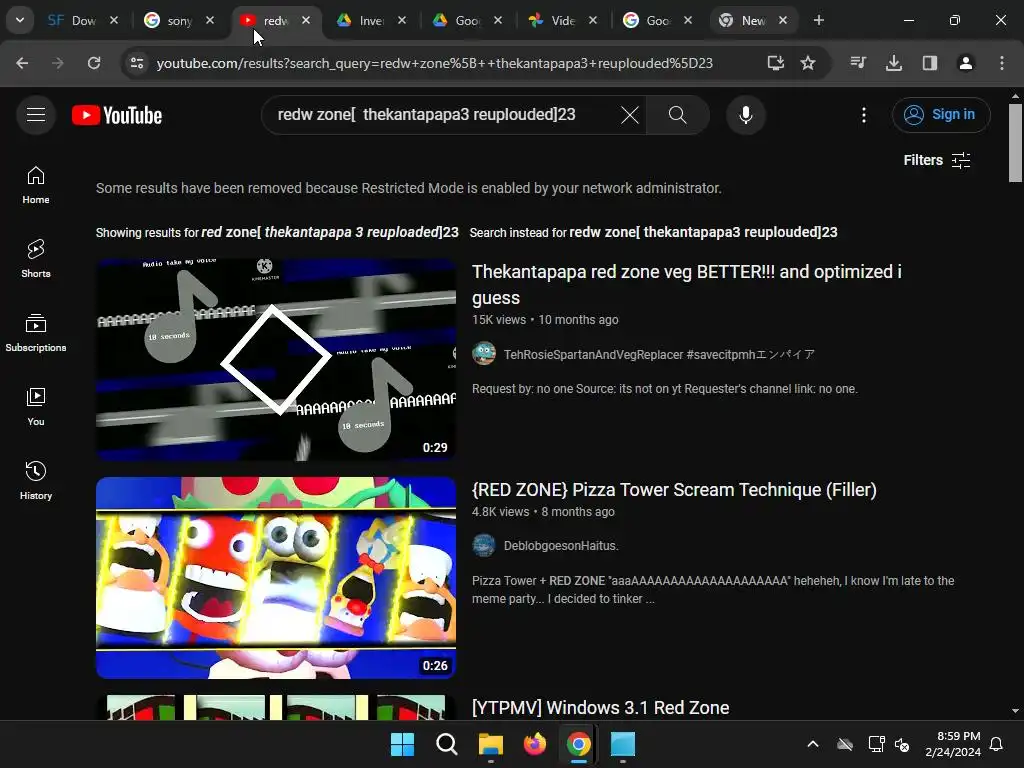
Task: Open the Thekantapapa red zone veg thumbnail
Action: [276, 360]
